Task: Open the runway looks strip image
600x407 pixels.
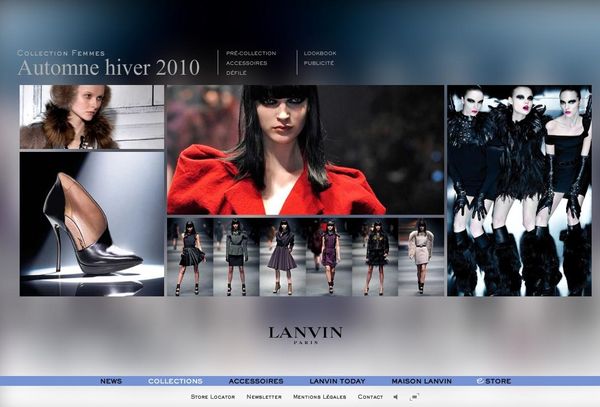Action: point(305,257)
